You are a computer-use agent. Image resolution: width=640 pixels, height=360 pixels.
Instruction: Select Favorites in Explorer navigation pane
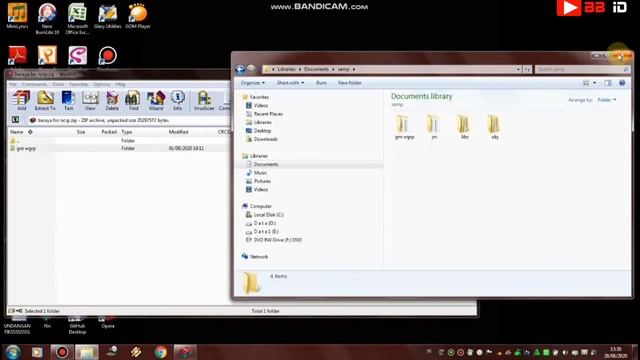(x=256, y=97)
